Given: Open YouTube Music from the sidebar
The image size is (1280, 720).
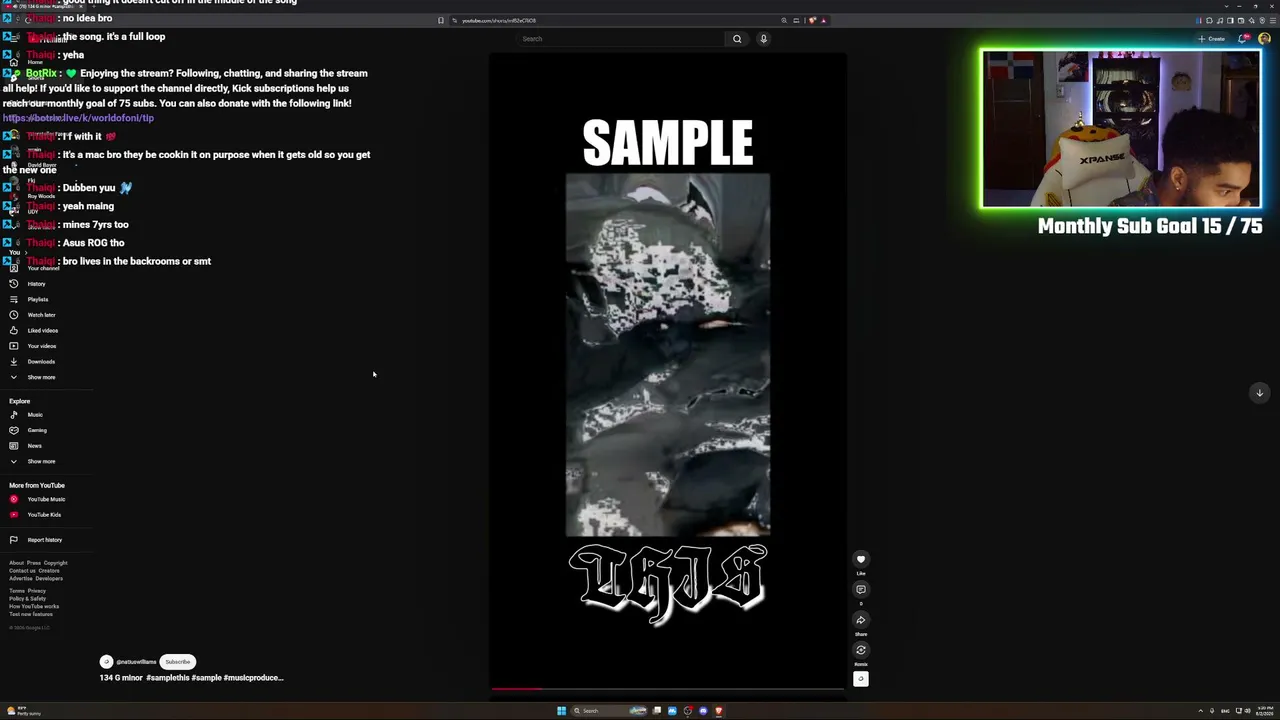Looking at the screenshot, I should [46, 499].
